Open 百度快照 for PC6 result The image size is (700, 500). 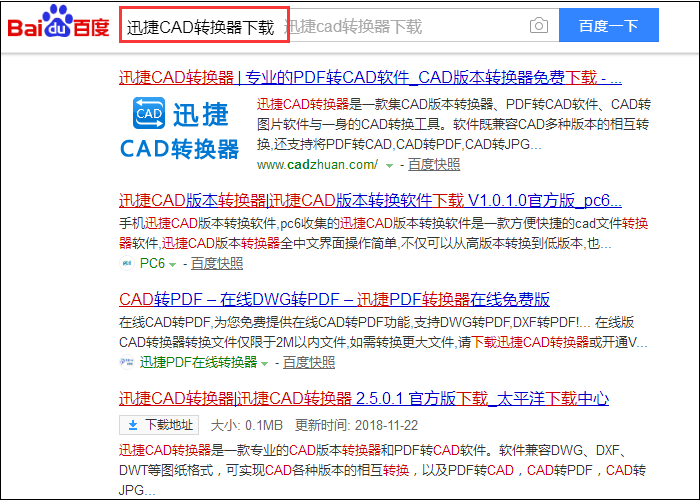pos(217,263)
